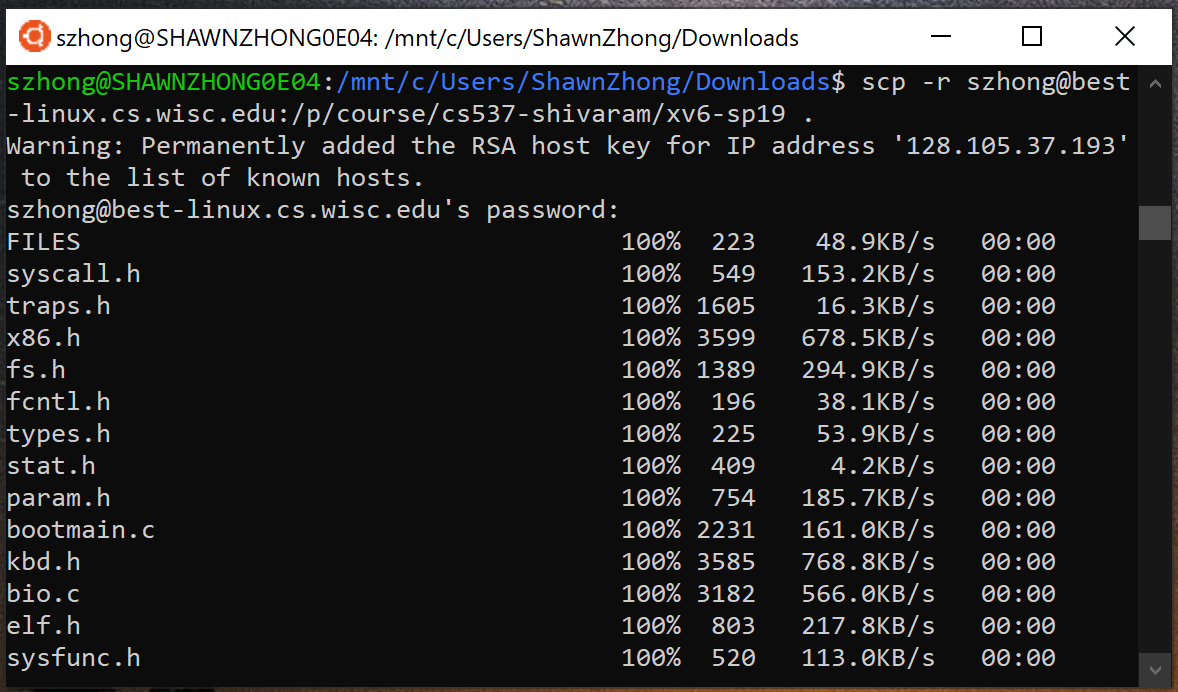The height and width of the screenshot is (692, 1178).
Task: Click the 100% progress for x86.h
Action: (651, 338)
